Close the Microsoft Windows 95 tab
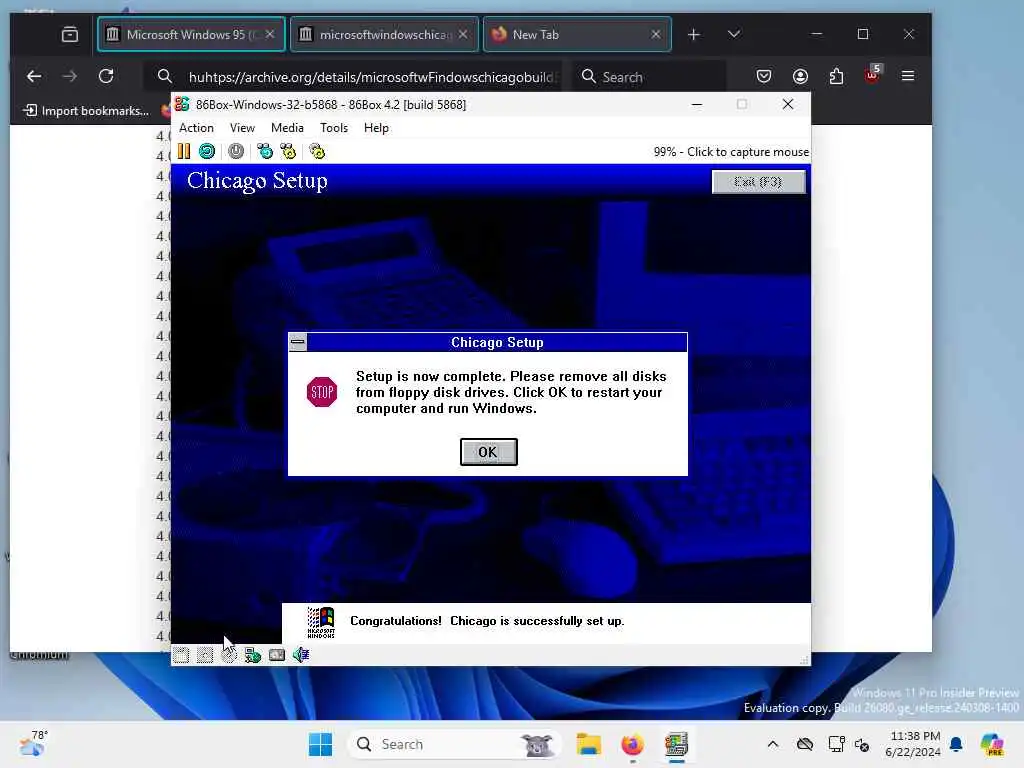Screen dimensions: 1024x768 click(270, 35)
